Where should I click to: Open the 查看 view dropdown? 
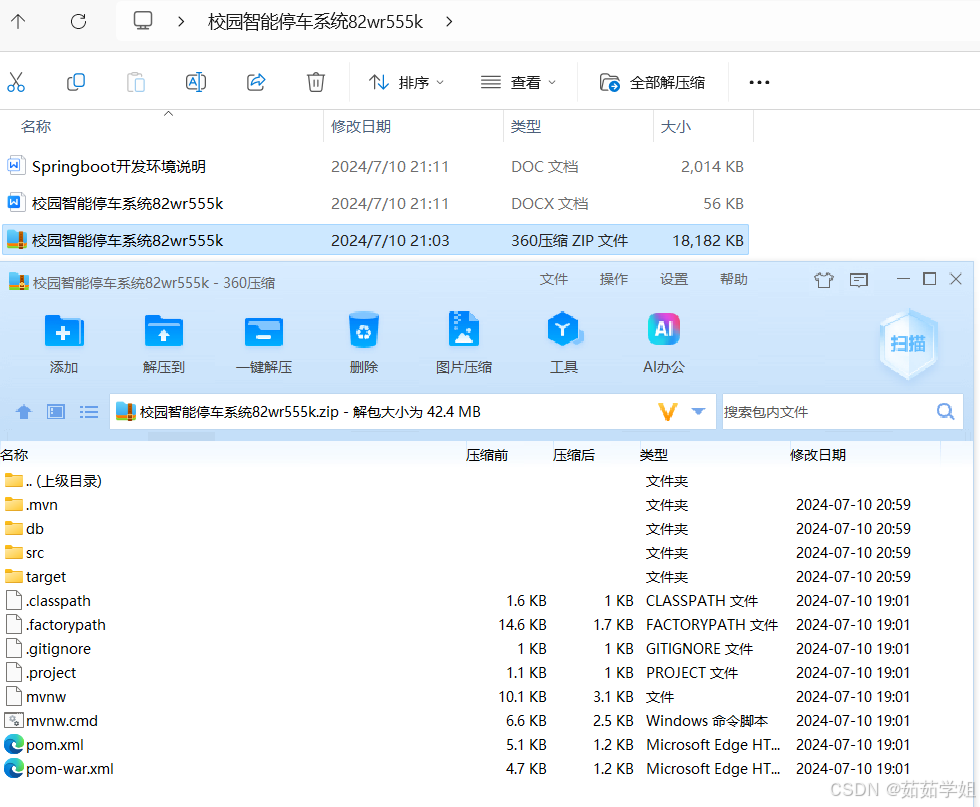[518, 82]
